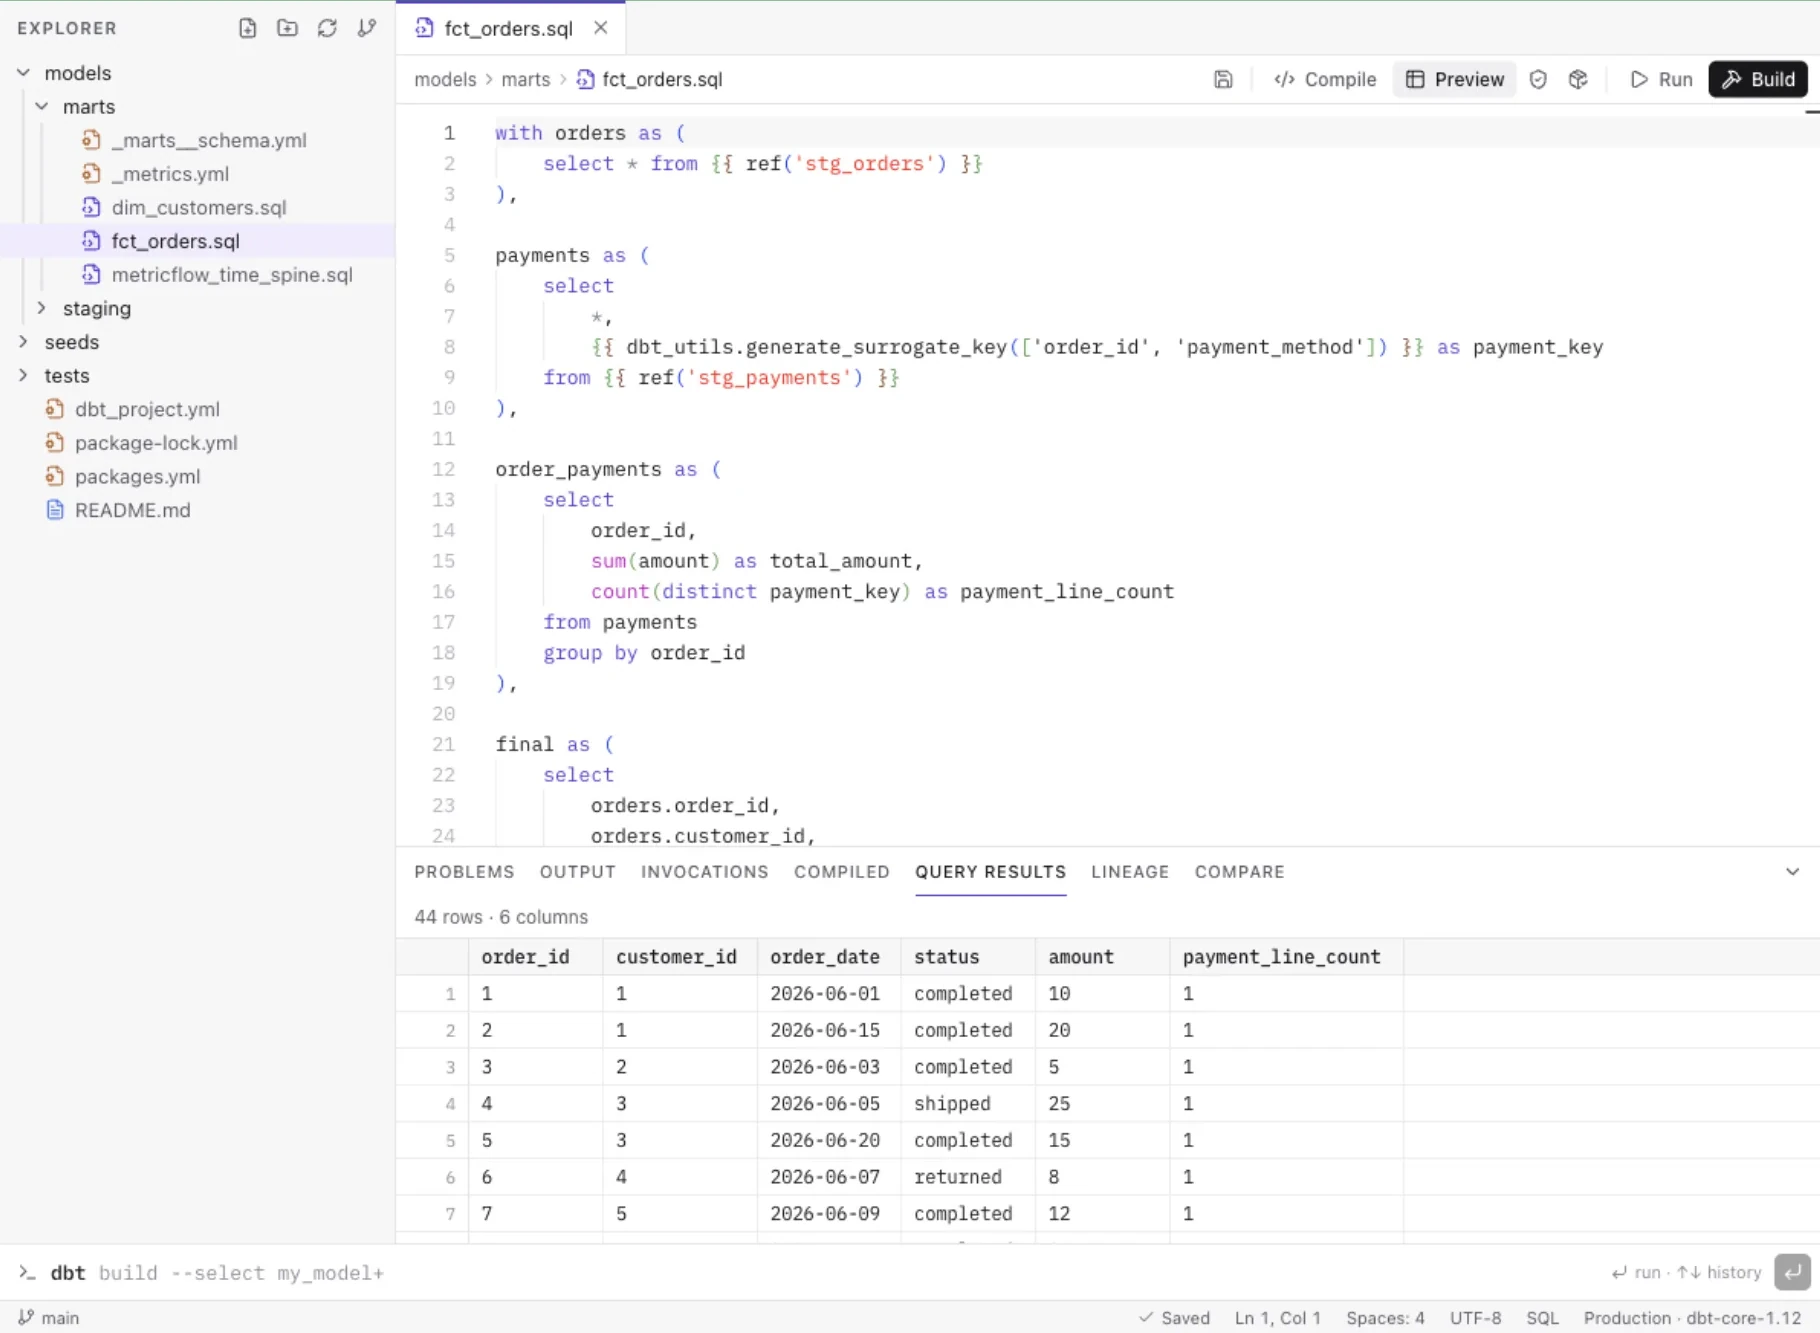
Task: Click the new folder icon in Explorer
Action: tap(287, 28)
